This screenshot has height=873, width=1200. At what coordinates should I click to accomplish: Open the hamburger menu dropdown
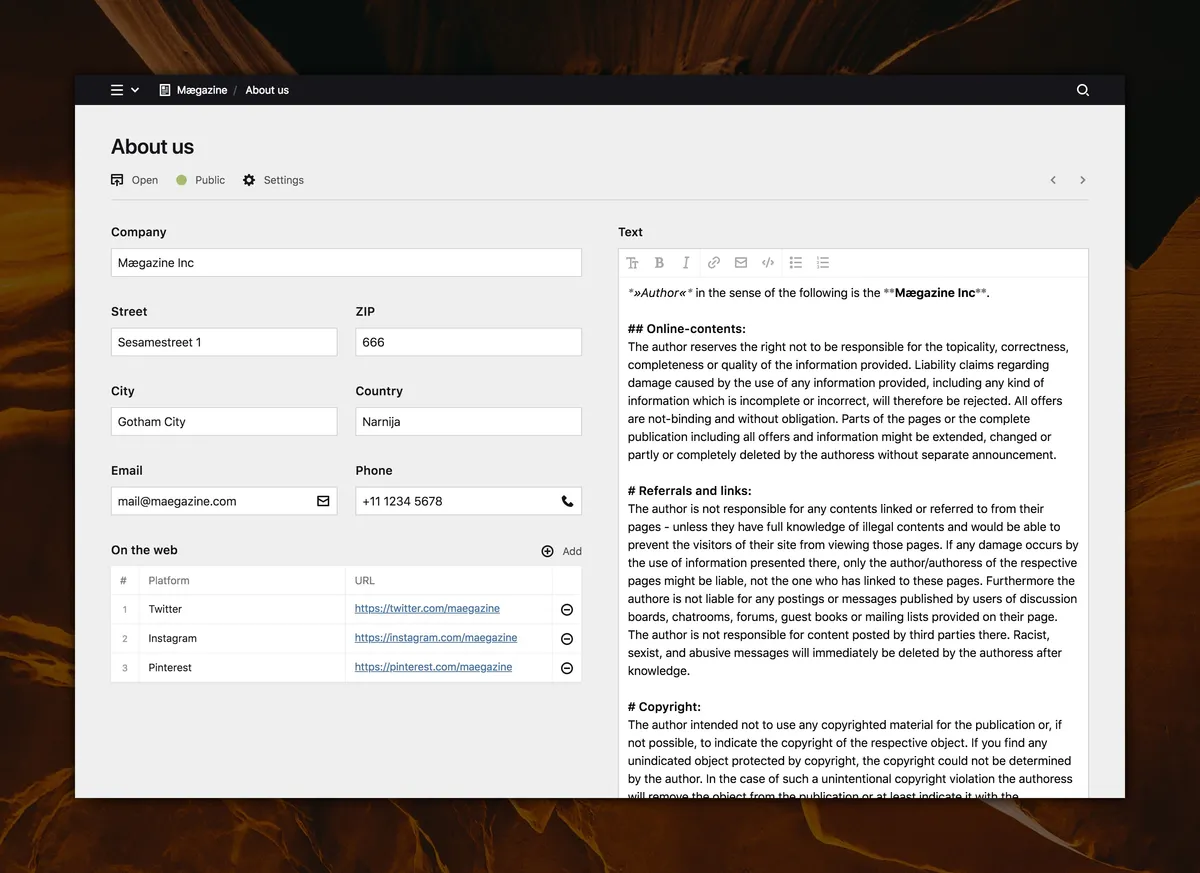tap(124, 90)
